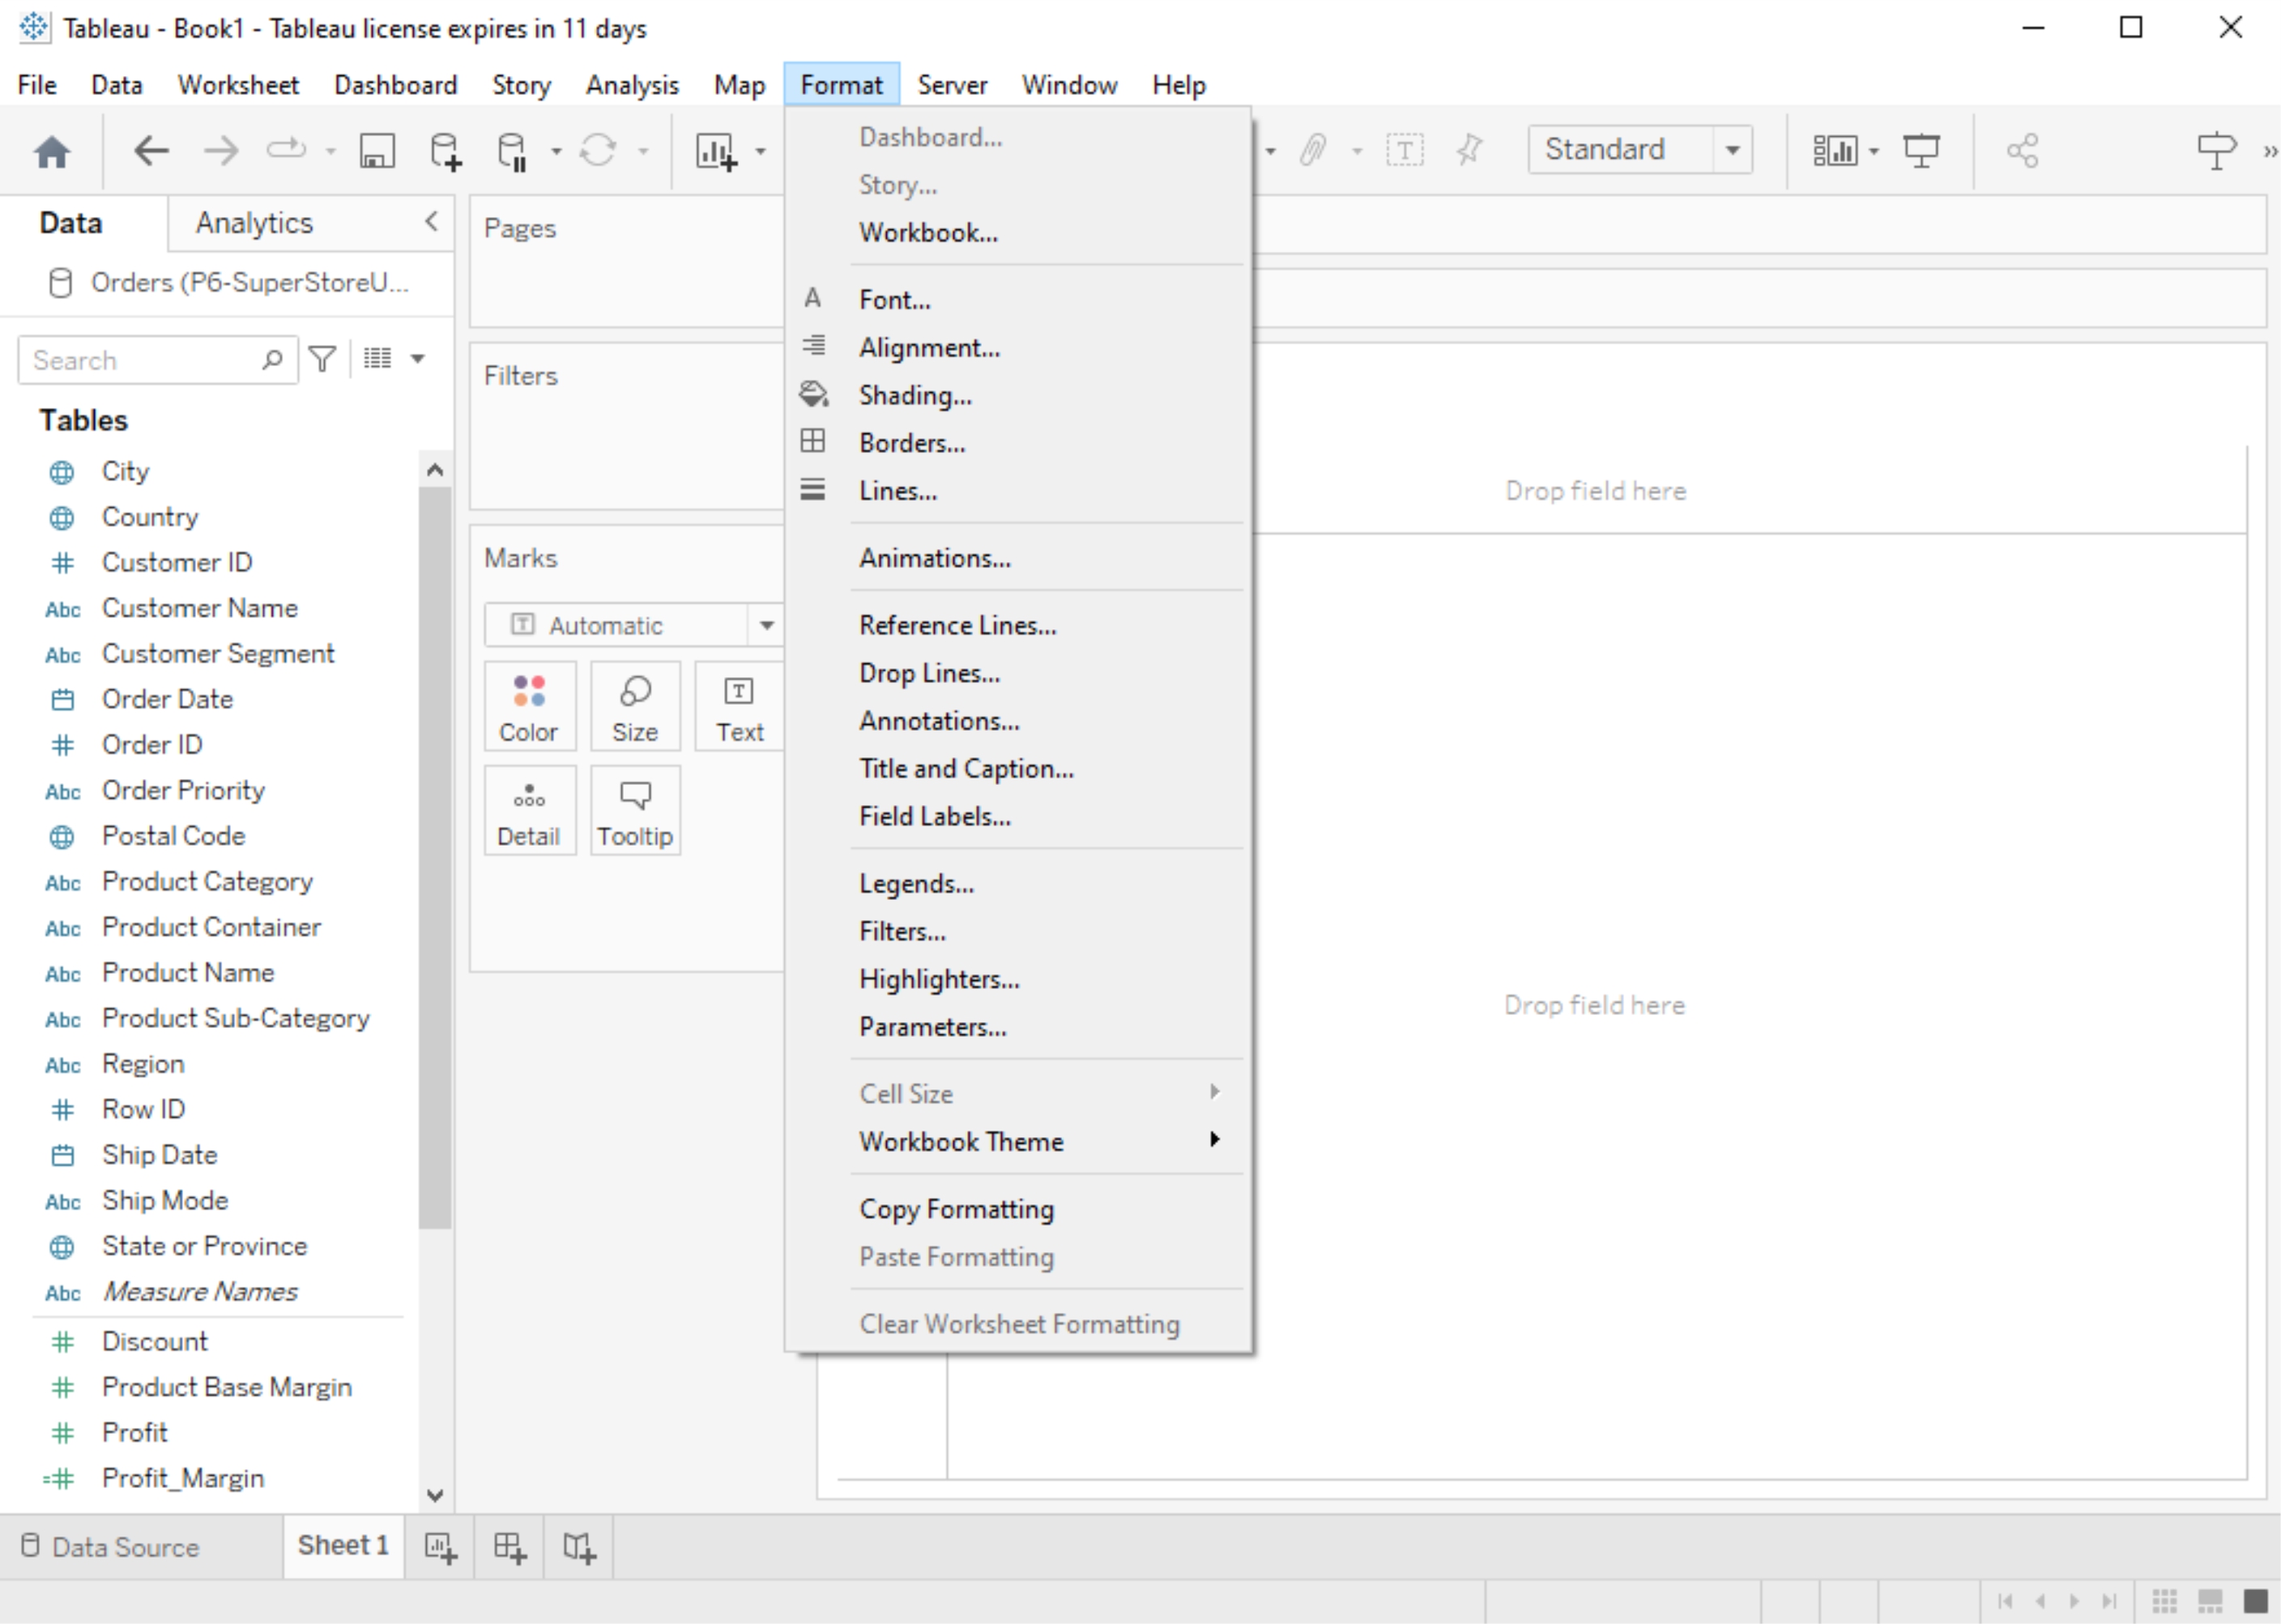
Task: Switch to the Analytics tab
Action: [x=254, y=223]
